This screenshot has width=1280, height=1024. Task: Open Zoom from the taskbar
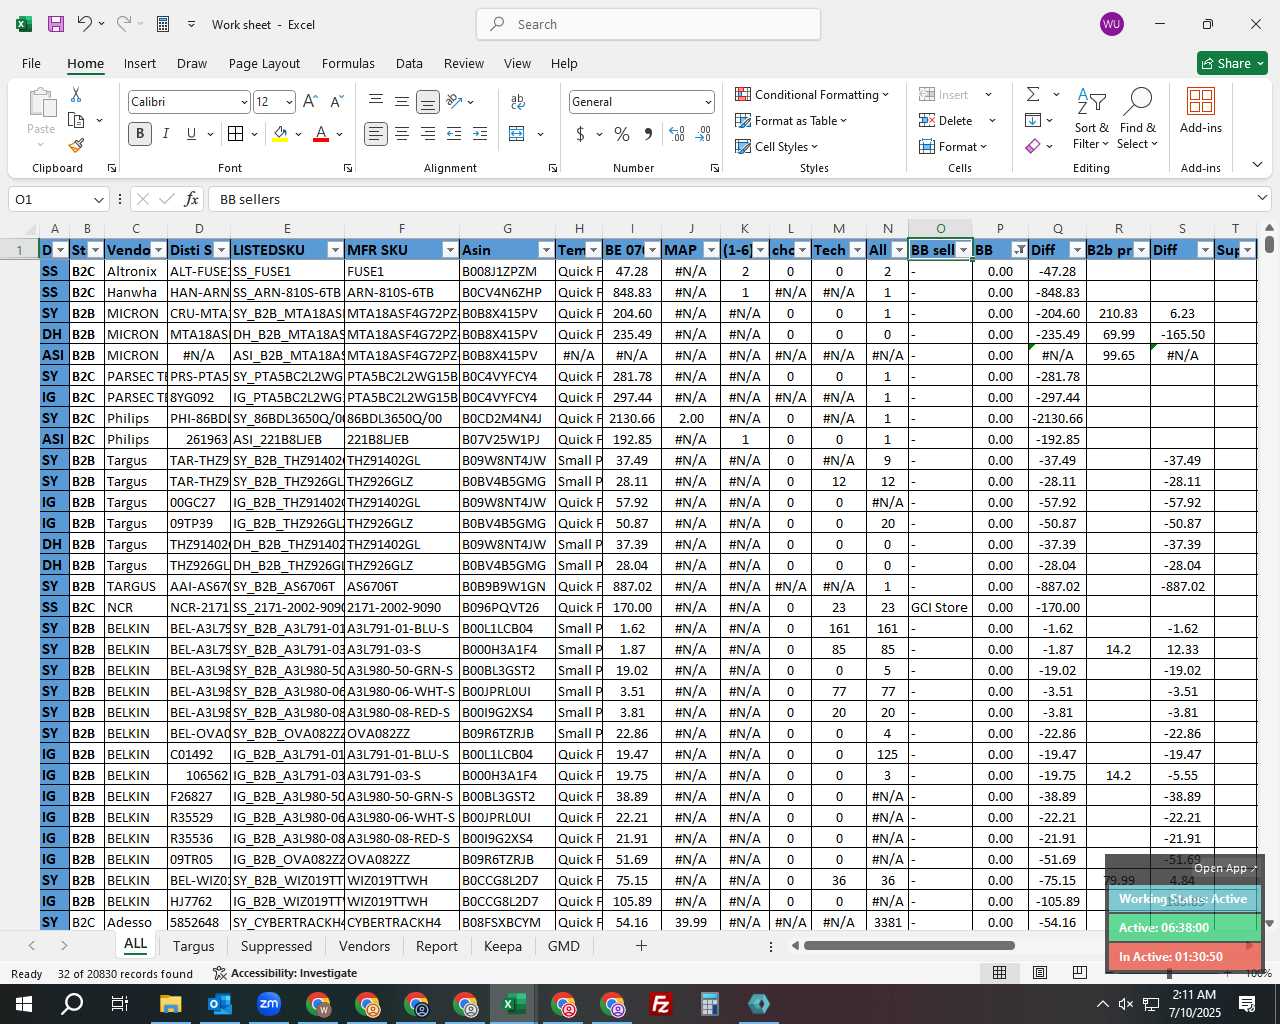(x=269, y=1004)
